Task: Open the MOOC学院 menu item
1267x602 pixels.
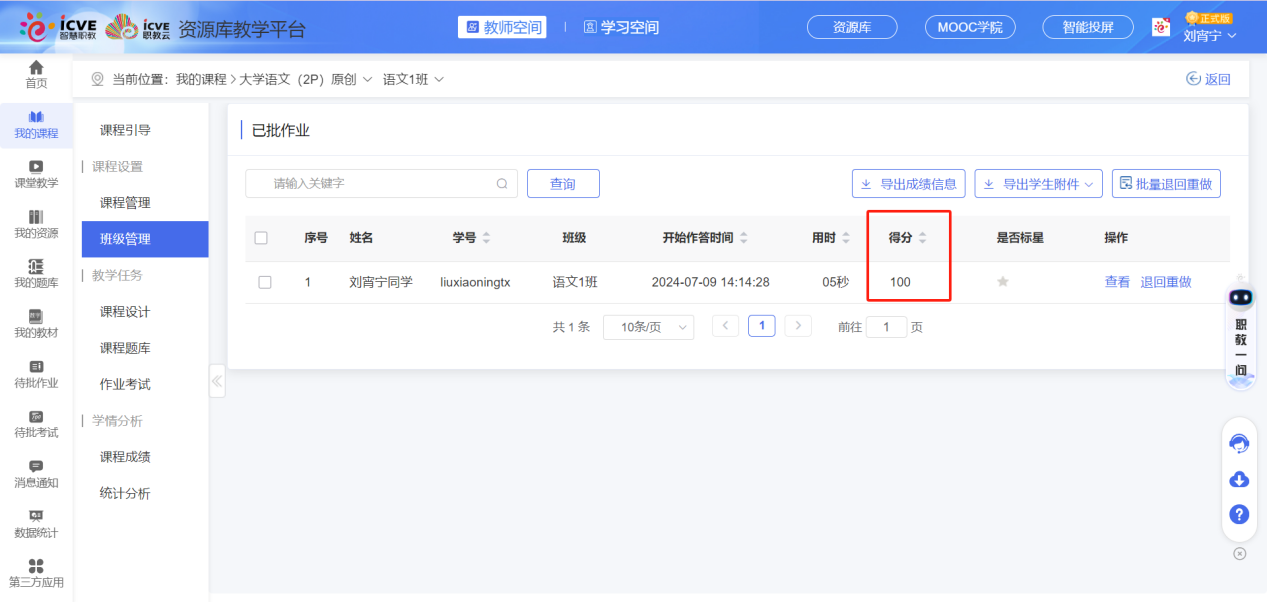Action: [969, 27]
